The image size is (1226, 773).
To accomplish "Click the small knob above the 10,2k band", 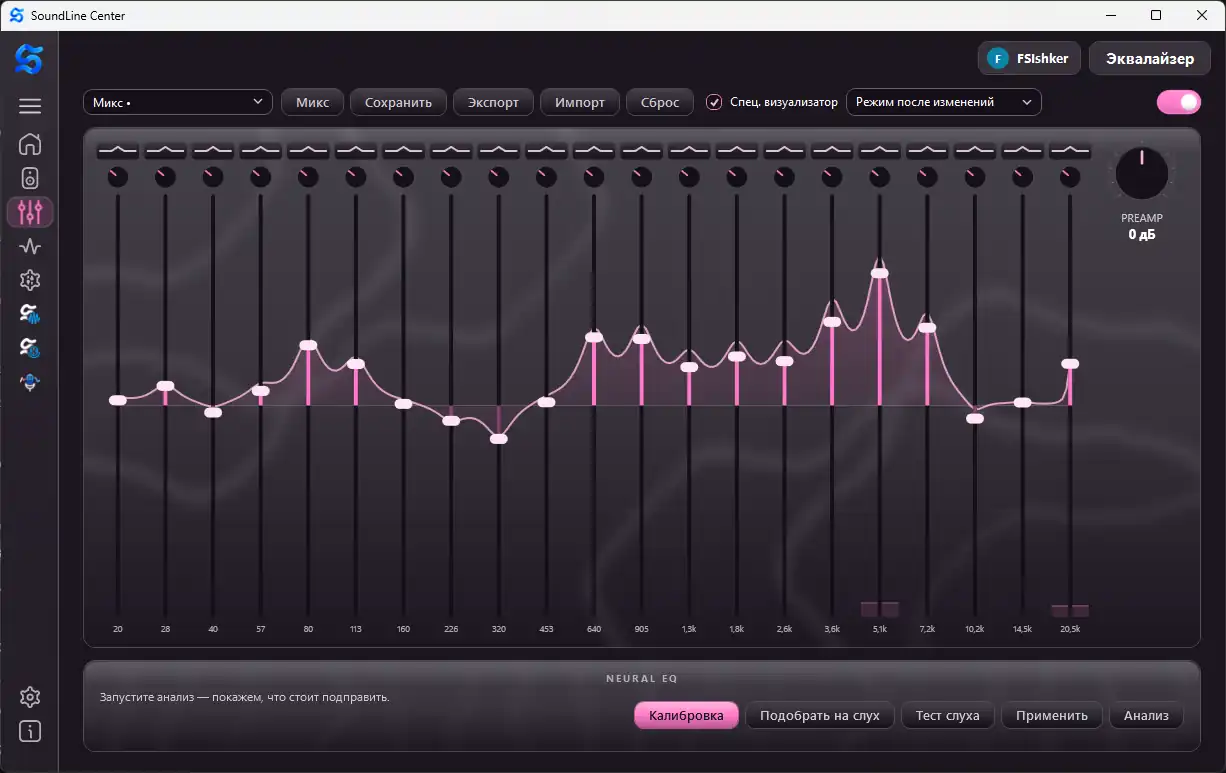I will [975, 178].
